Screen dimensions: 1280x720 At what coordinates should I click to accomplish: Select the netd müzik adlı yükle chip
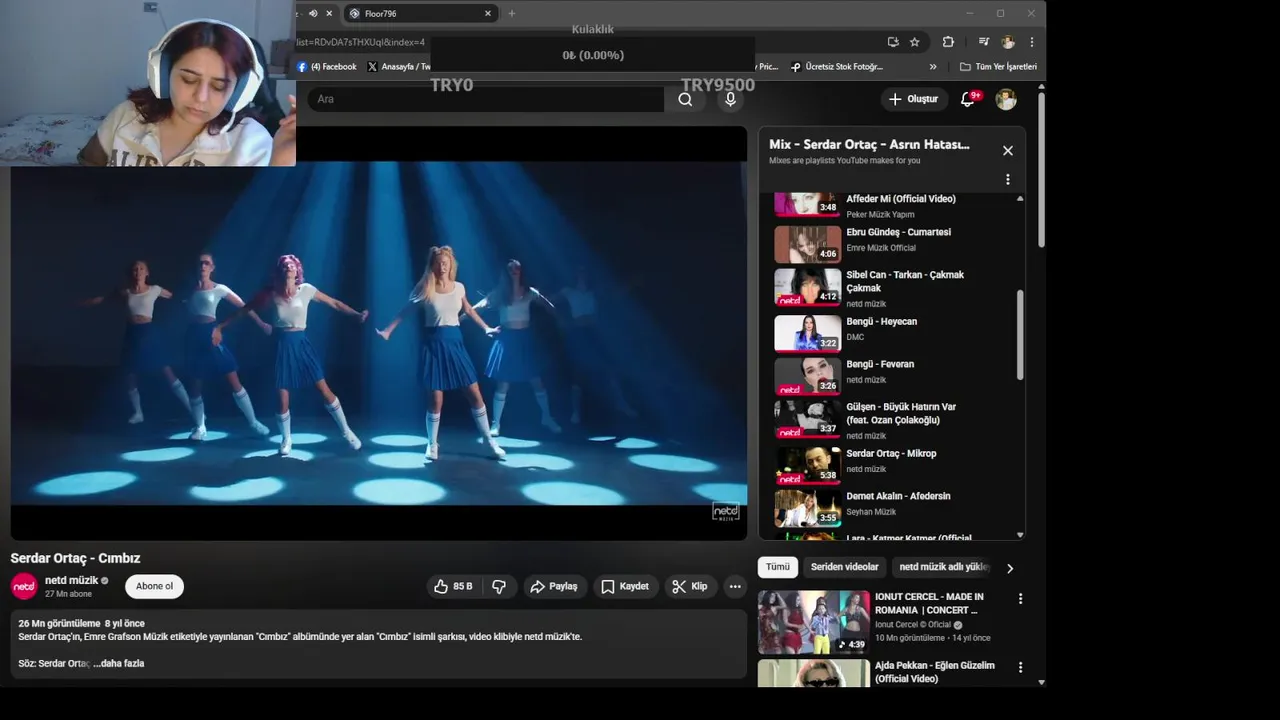point(944,567)
